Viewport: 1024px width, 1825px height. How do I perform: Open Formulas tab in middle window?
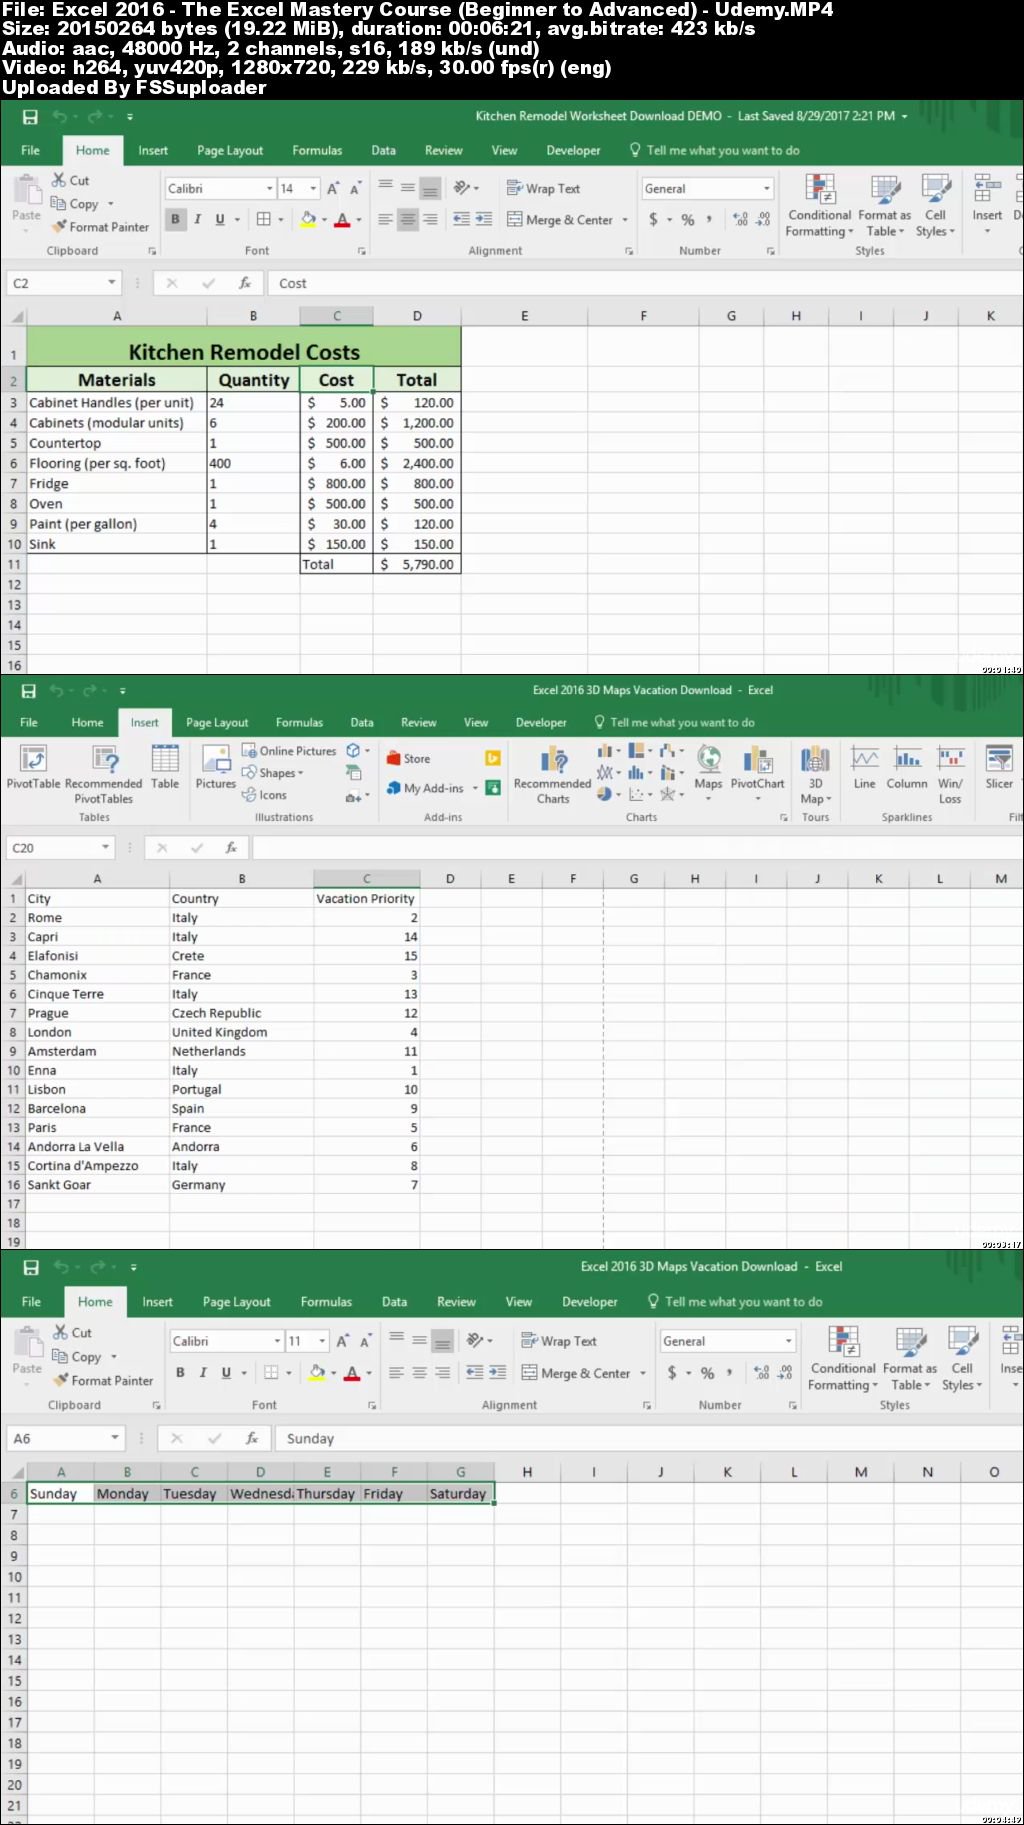tap(299, 722)
